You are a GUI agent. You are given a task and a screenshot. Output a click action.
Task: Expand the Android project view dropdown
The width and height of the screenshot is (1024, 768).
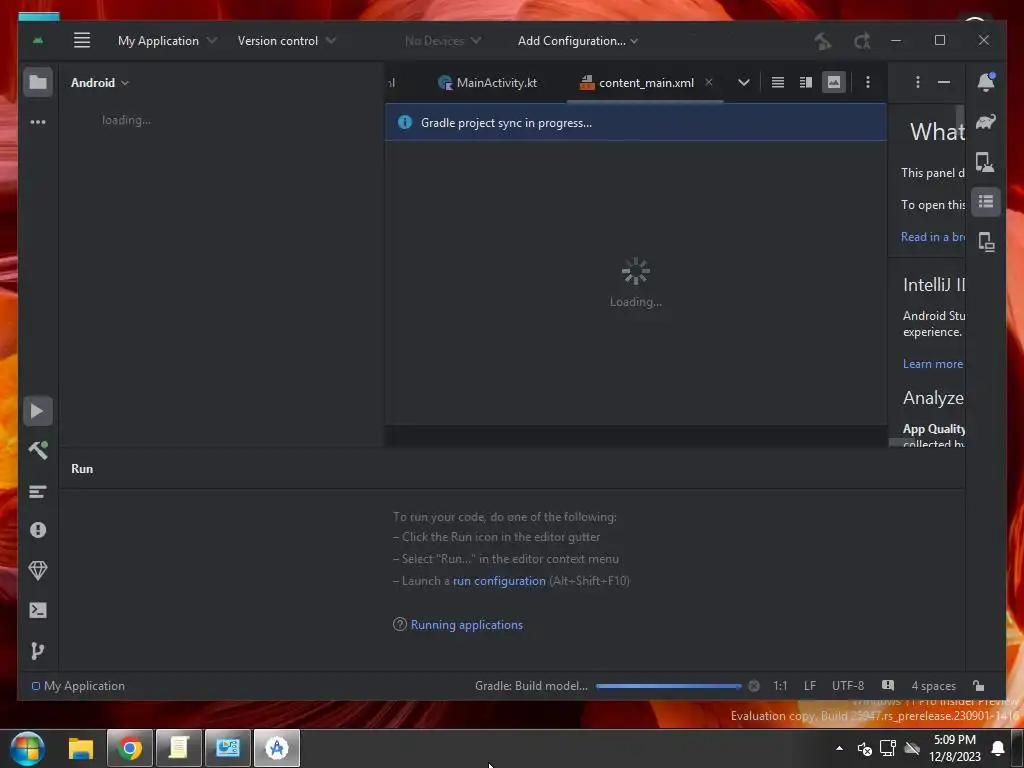click(x=100, y=83)
